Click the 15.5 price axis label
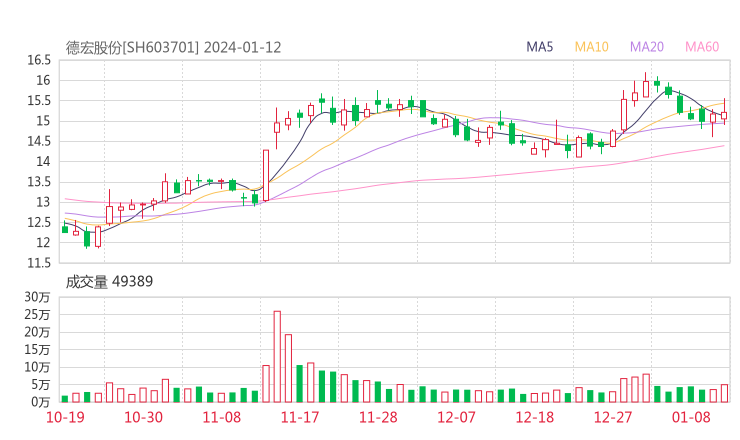Image resolution: width=740 pixels, height=440 pixels. 39,101
